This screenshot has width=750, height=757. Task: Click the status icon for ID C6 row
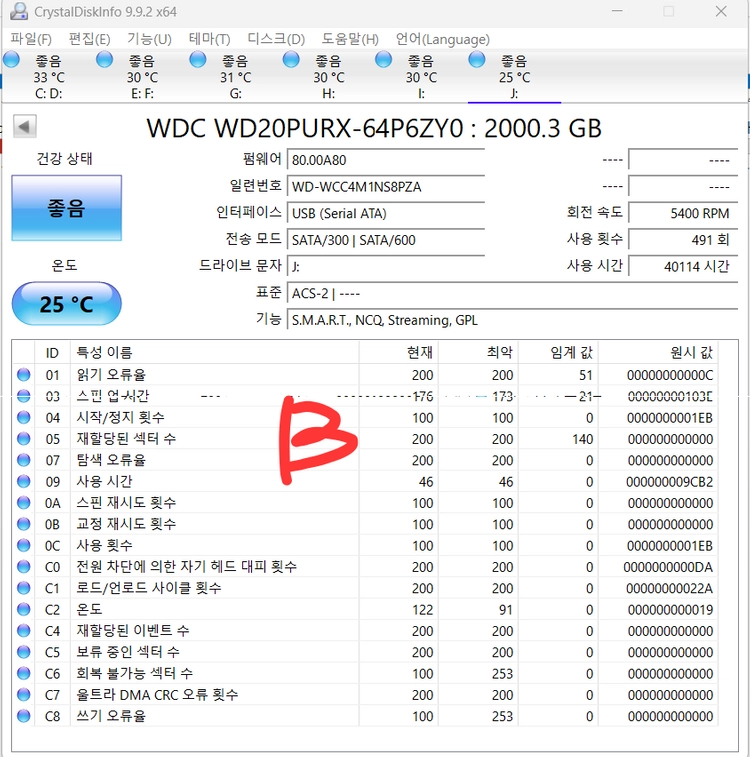[23, 673]
